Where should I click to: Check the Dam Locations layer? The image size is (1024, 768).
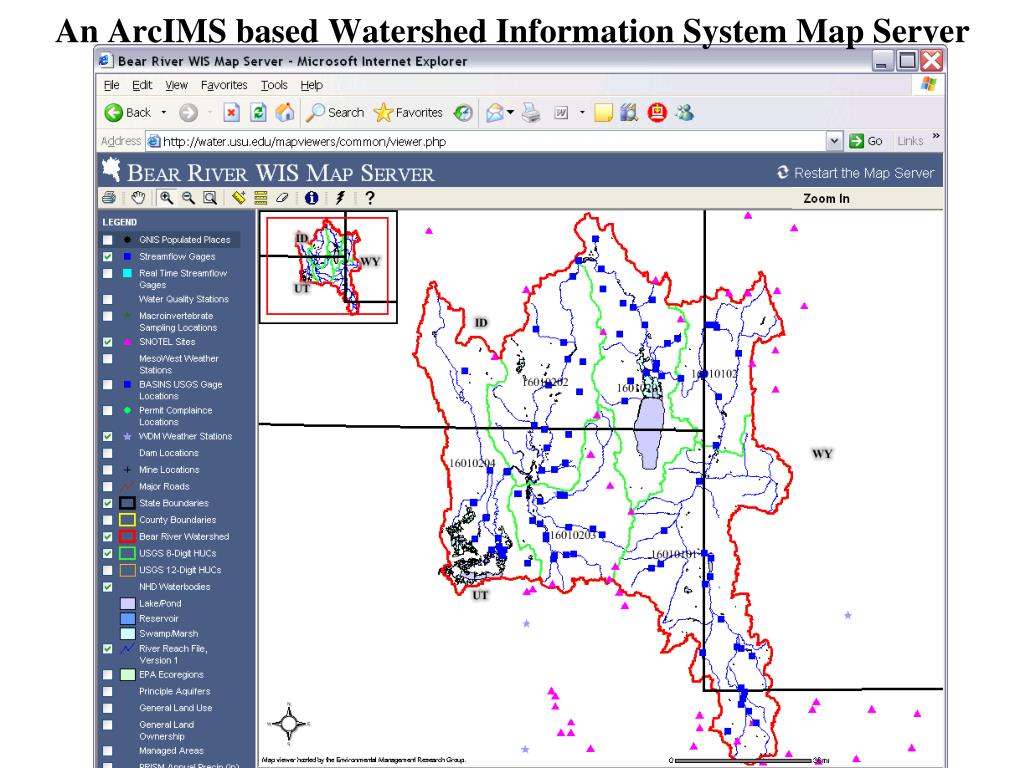(x=108, y=453)
